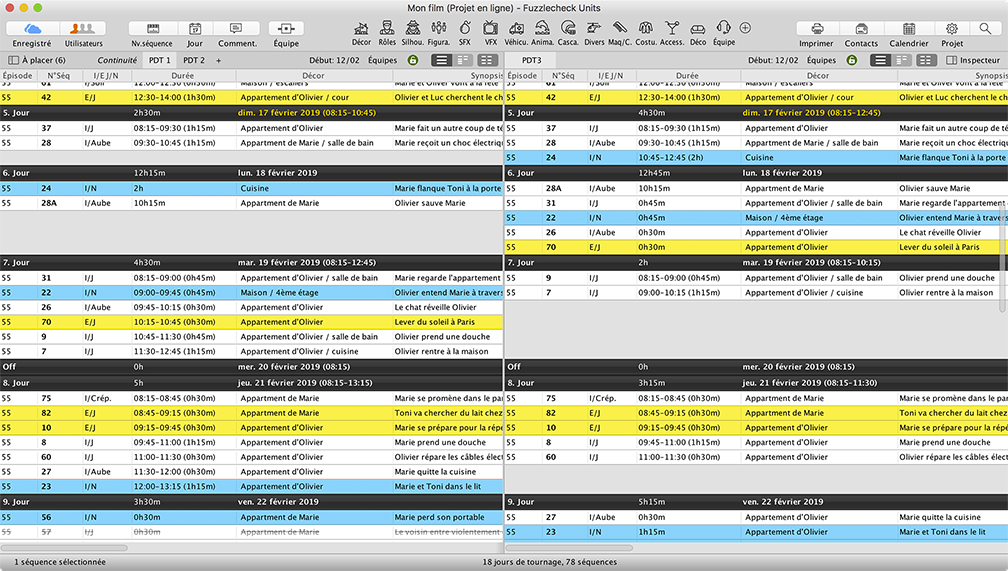Select the PDT 1 tab
The image size is (1008, 571).
click(159, 60)
